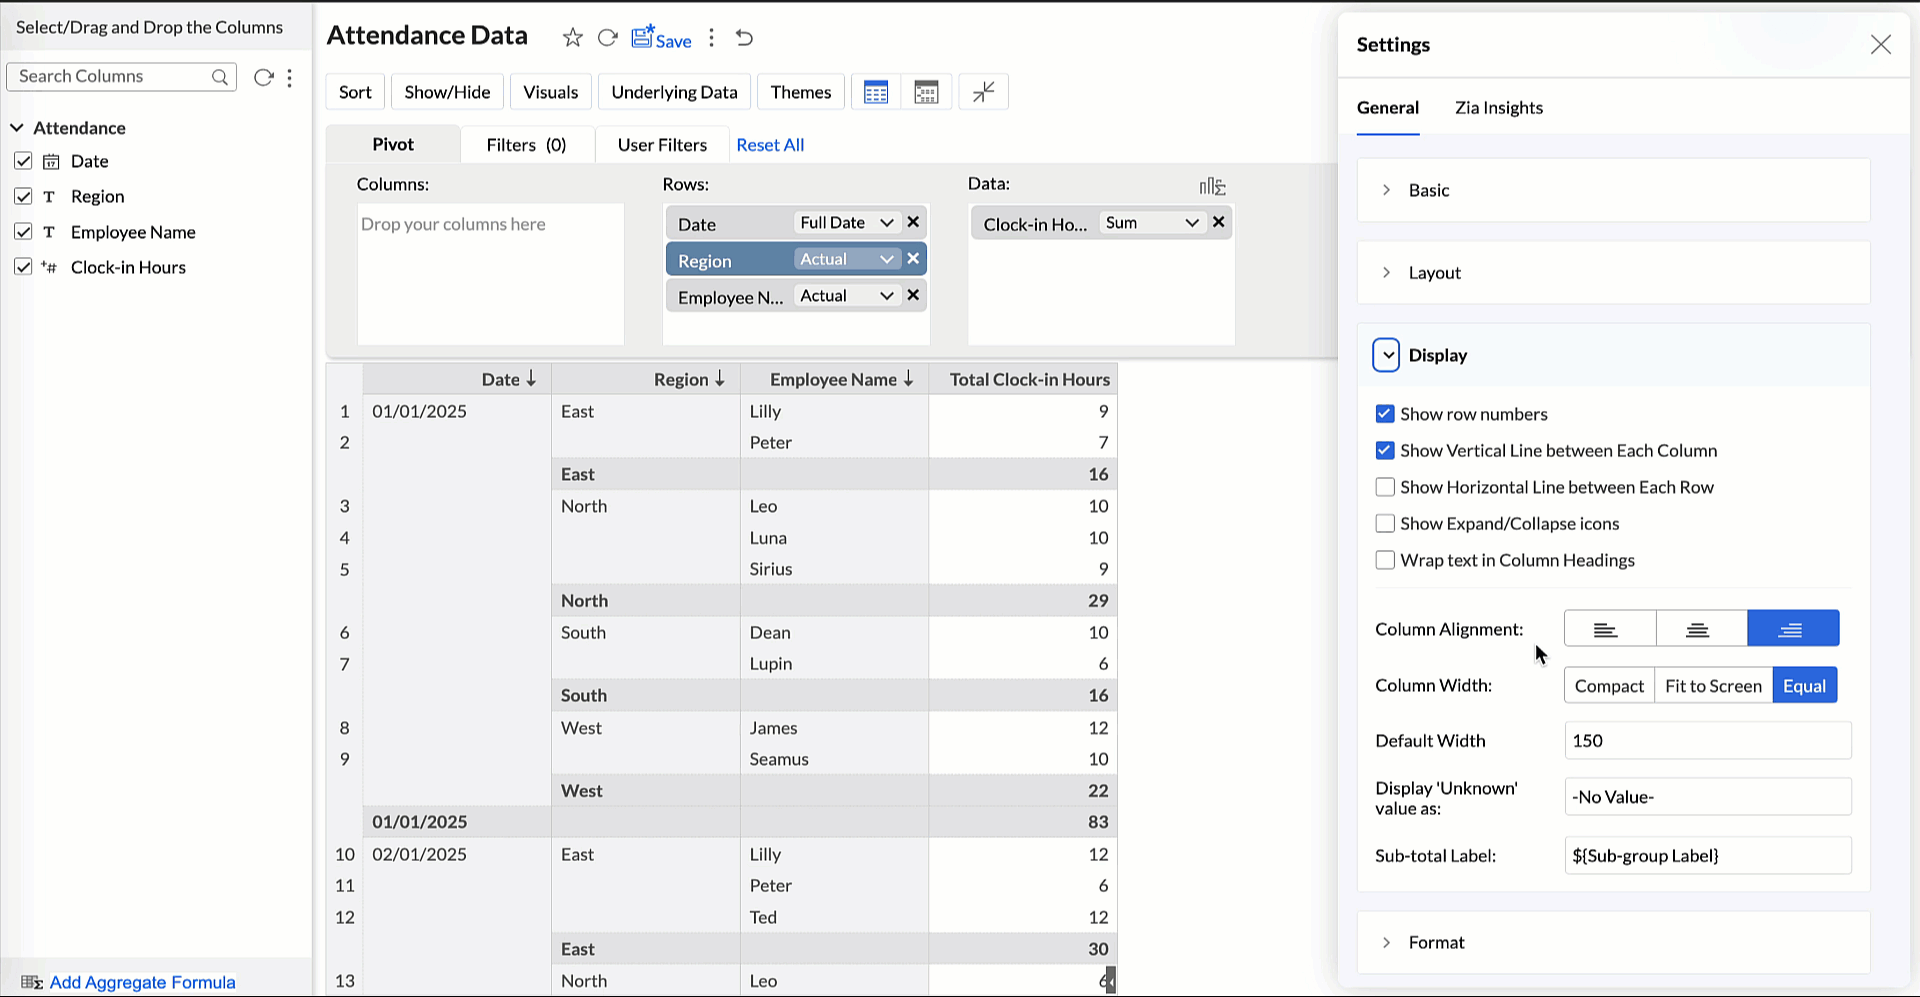Click the Underlying Data button
This screenshot has height=997, width=1920.
674,92
